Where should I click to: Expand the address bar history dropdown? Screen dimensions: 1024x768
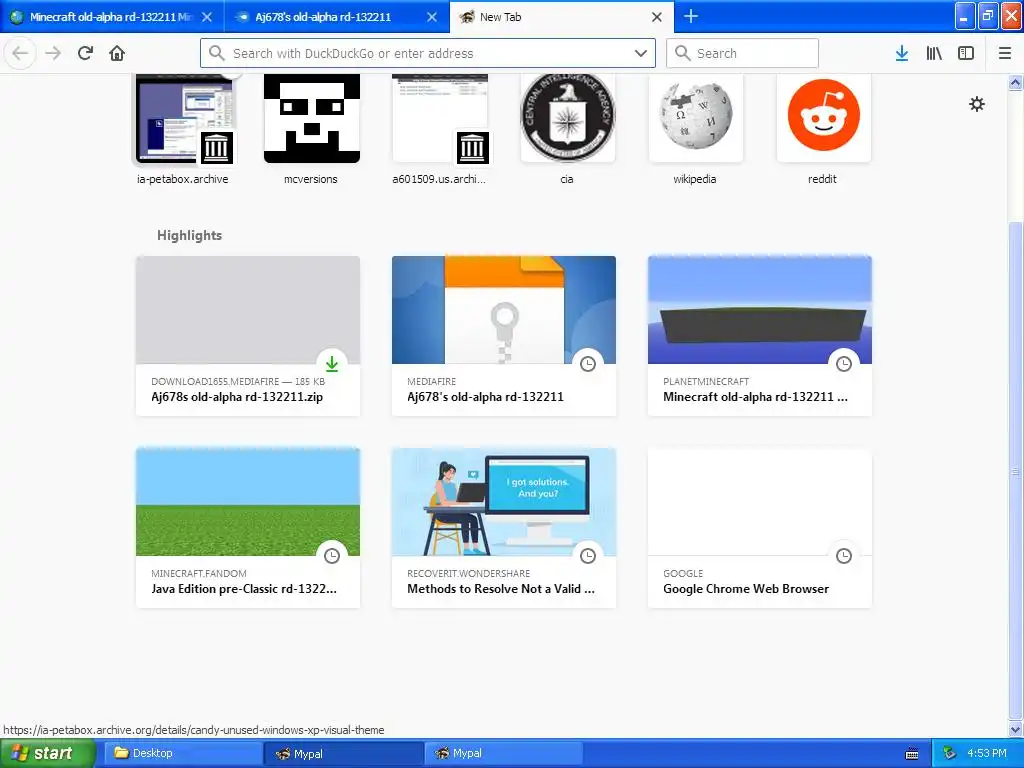pyautogui.click(x=641, y=53)
